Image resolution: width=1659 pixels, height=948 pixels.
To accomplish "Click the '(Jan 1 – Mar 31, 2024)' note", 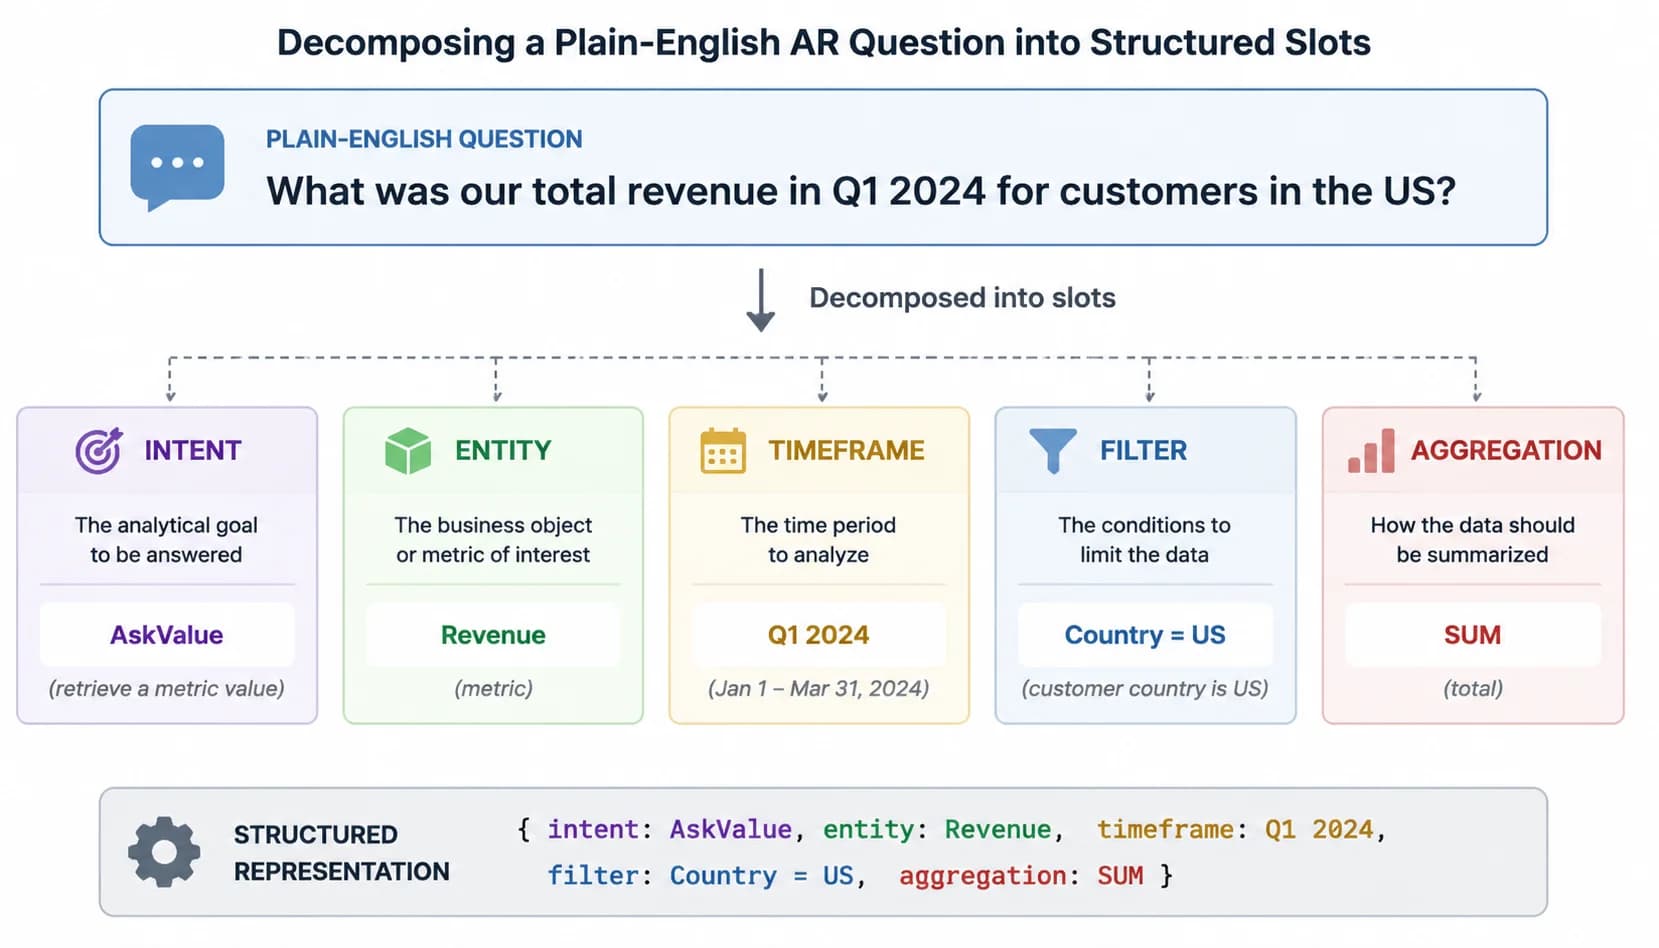I will (819, 689).
